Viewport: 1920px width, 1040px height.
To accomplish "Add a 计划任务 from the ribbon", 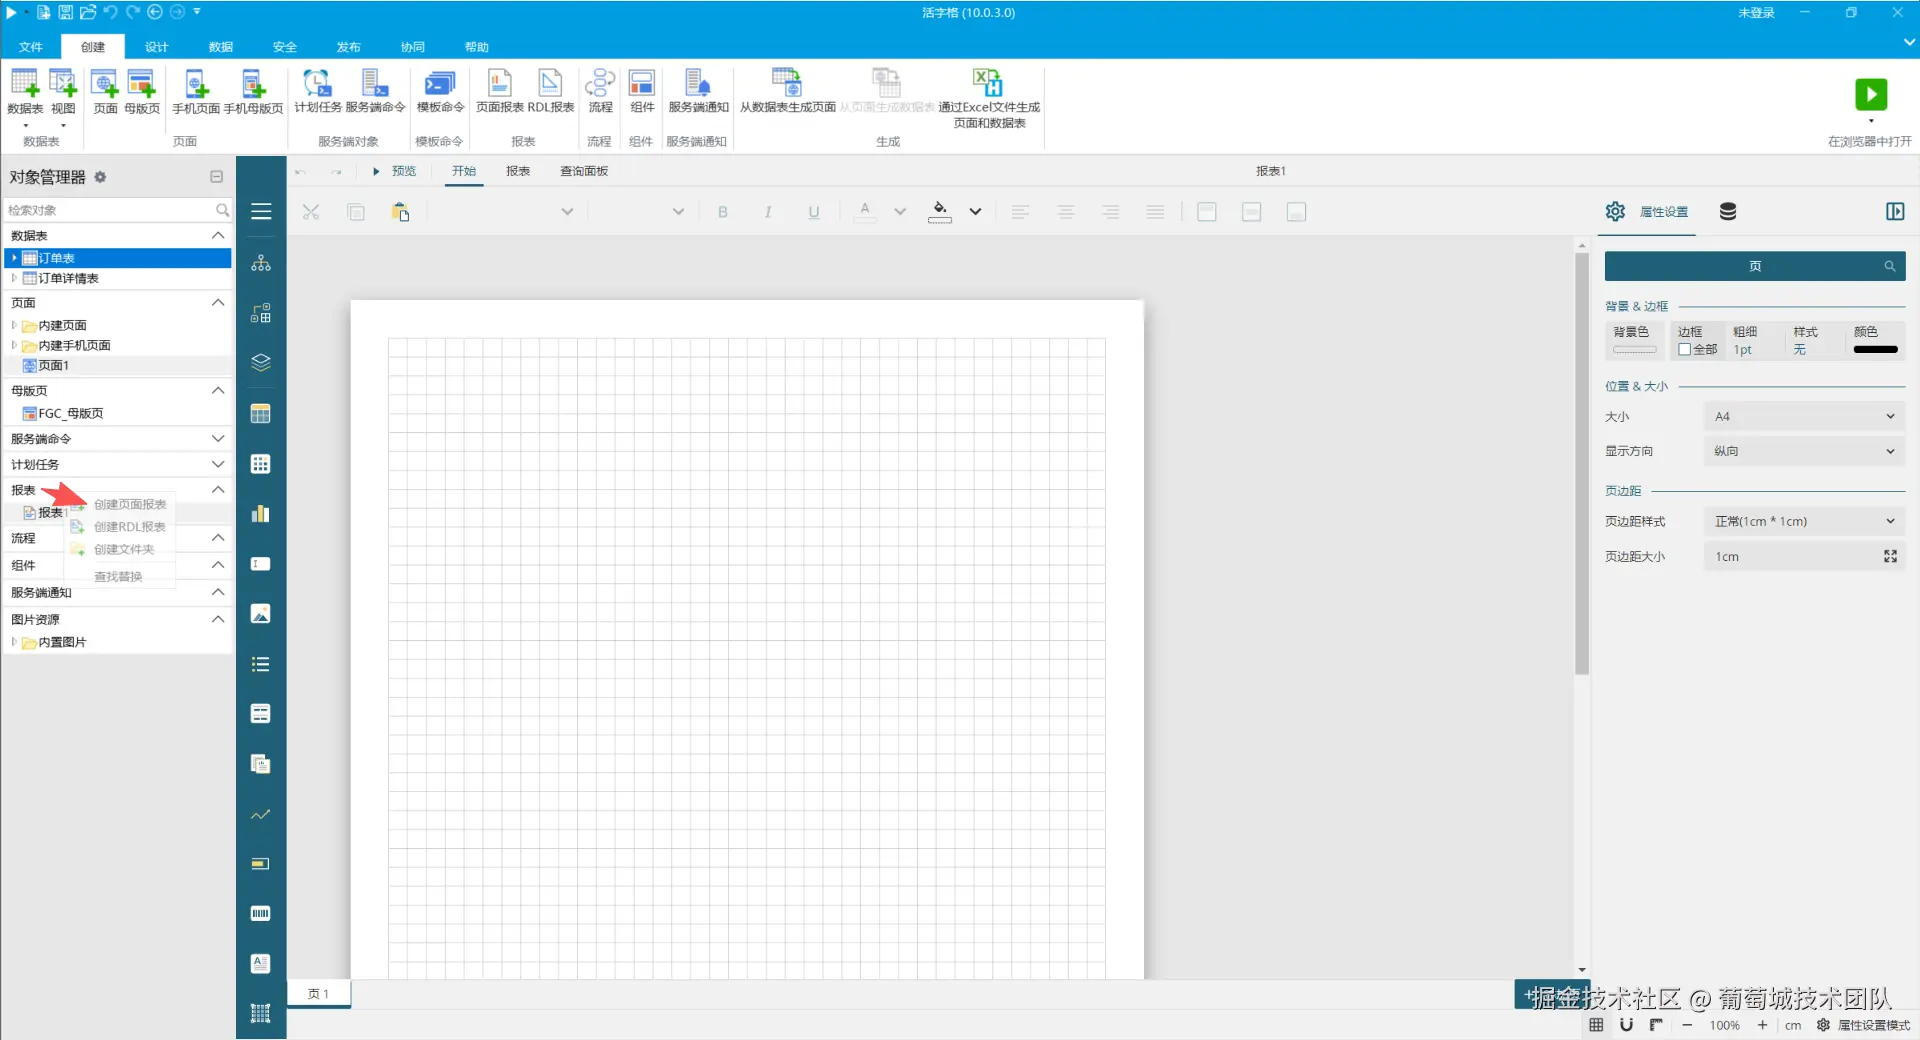I will click(318, 91).
